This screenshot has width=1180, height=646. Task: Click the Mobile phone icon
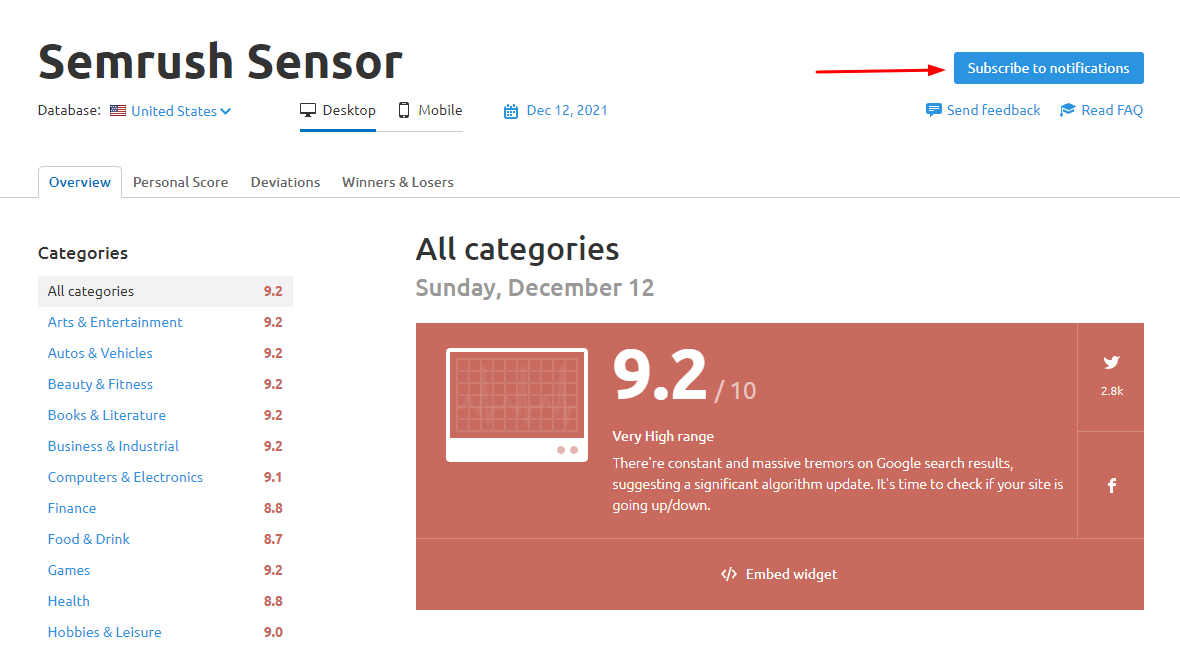click(x=403, y=109)
